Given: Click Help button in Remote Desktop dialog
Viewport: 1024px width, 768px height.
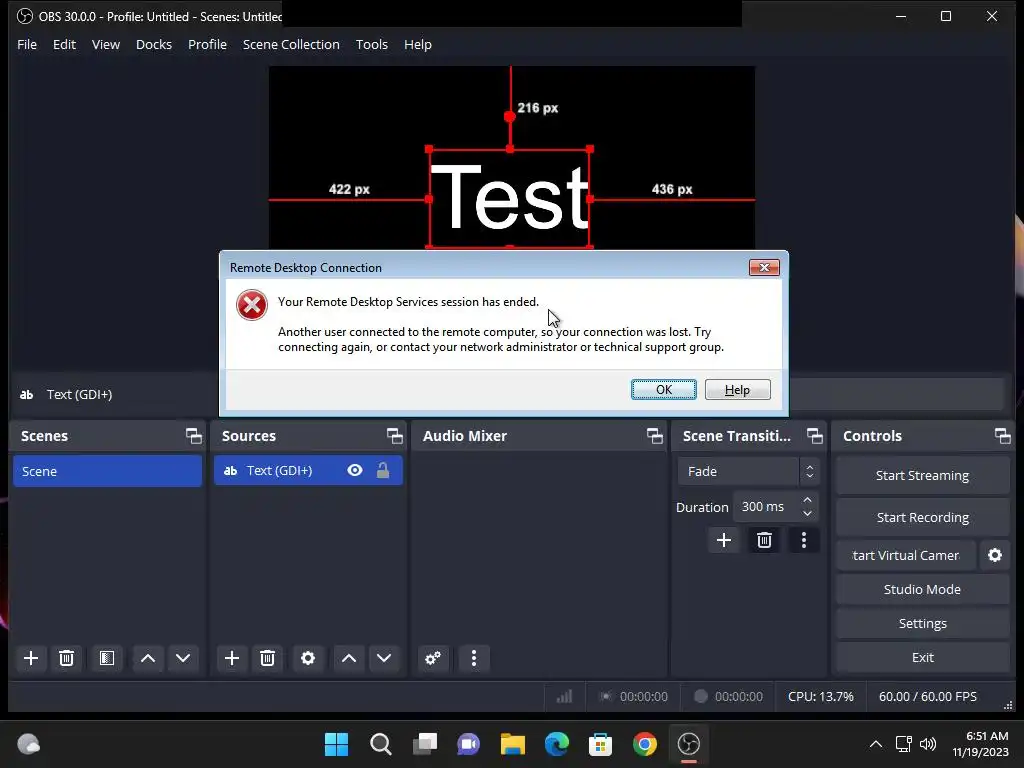Looking at the screenshot, I should pyautogui.click(x=737, y=390).
